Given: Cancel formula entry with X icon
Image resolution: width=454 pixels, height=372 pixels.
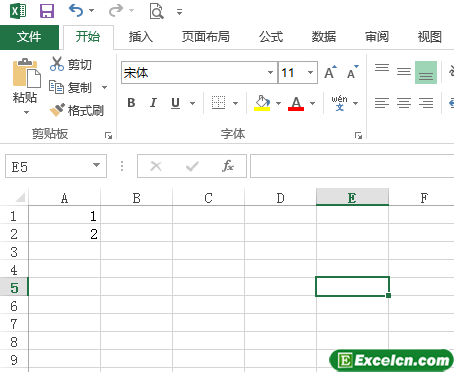Looking at the screenshot, I should click(x=156, y=166).
